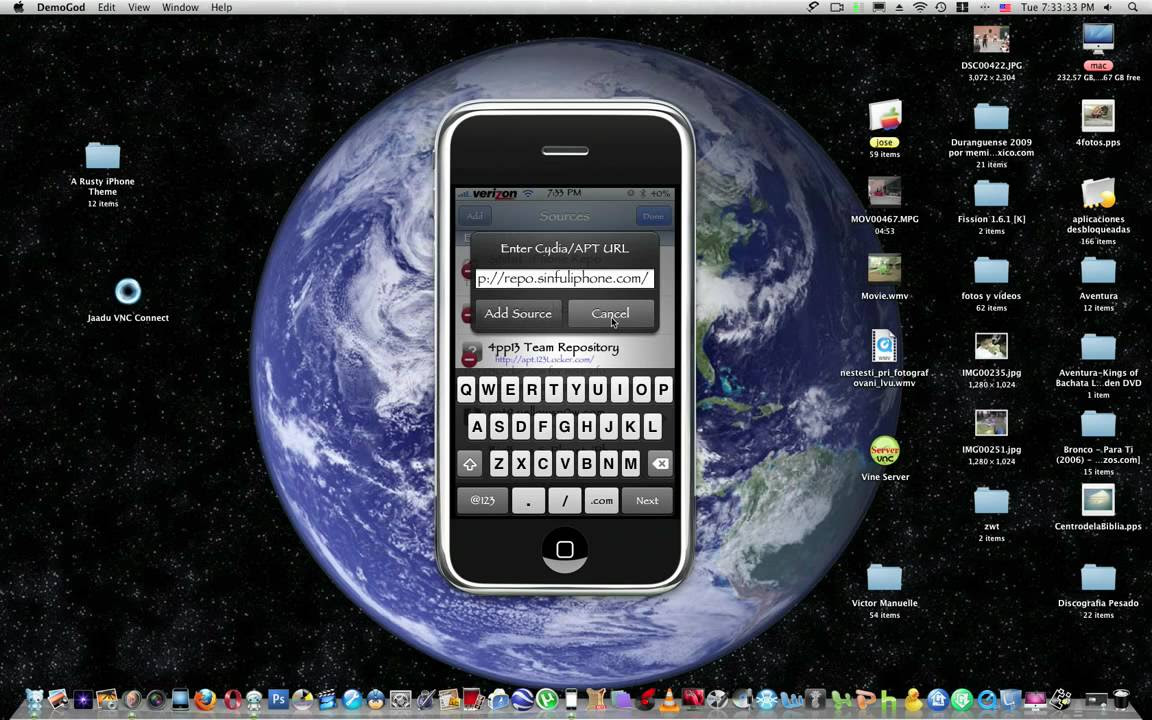This screenshot has height=720, width=1152.
Task: Open Cyberduck from the Dock
Action: click(913, 699)
